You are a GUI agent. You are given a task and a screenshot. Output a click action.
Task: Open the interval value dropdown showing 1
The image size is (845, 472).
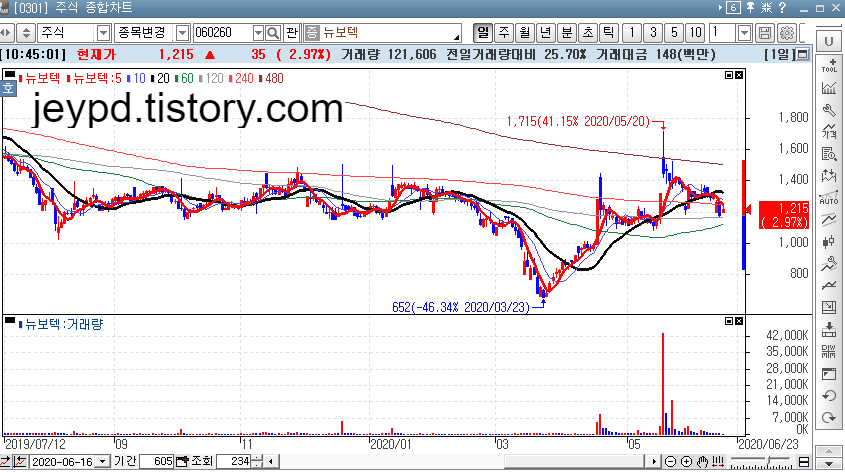point(744,33)
